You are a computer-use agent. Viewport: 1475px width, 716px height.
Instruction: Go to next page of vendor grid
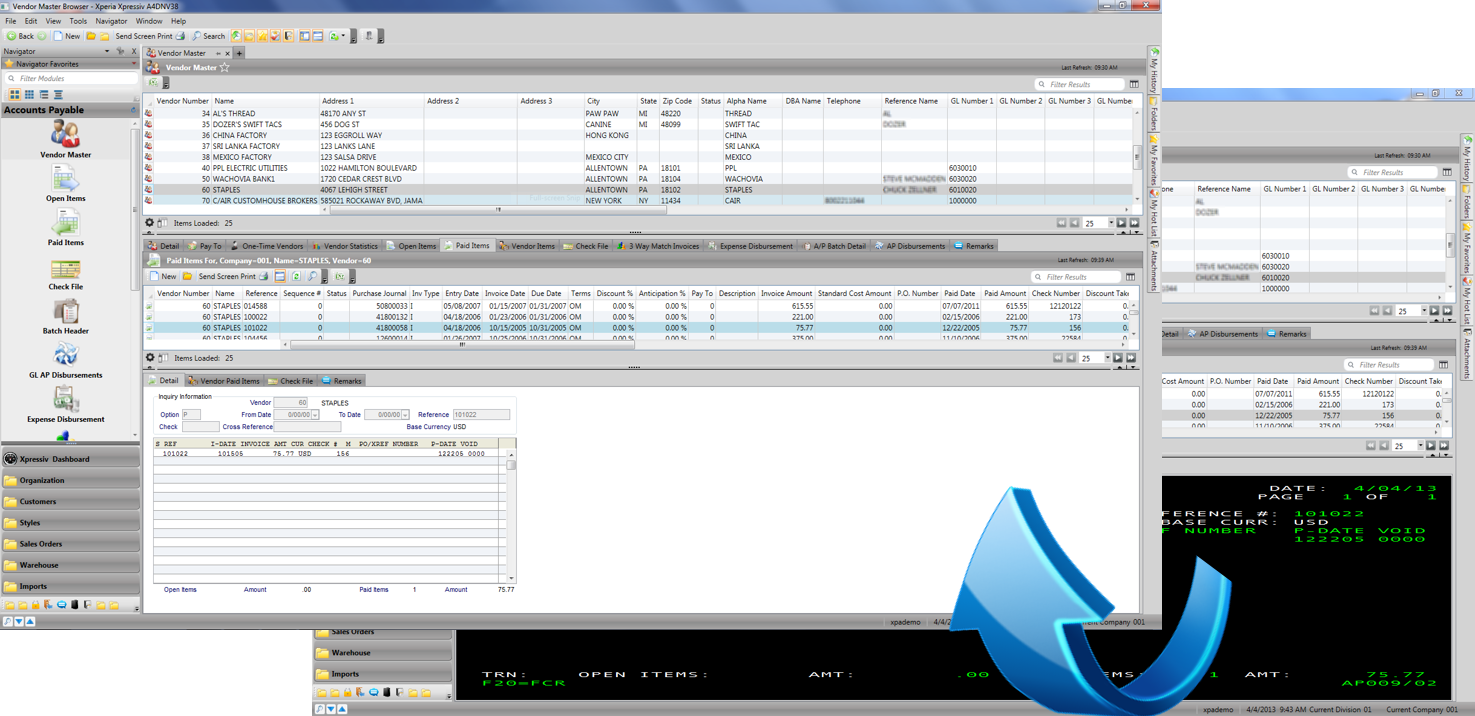pyautogui.click(x=1121, y=223)
